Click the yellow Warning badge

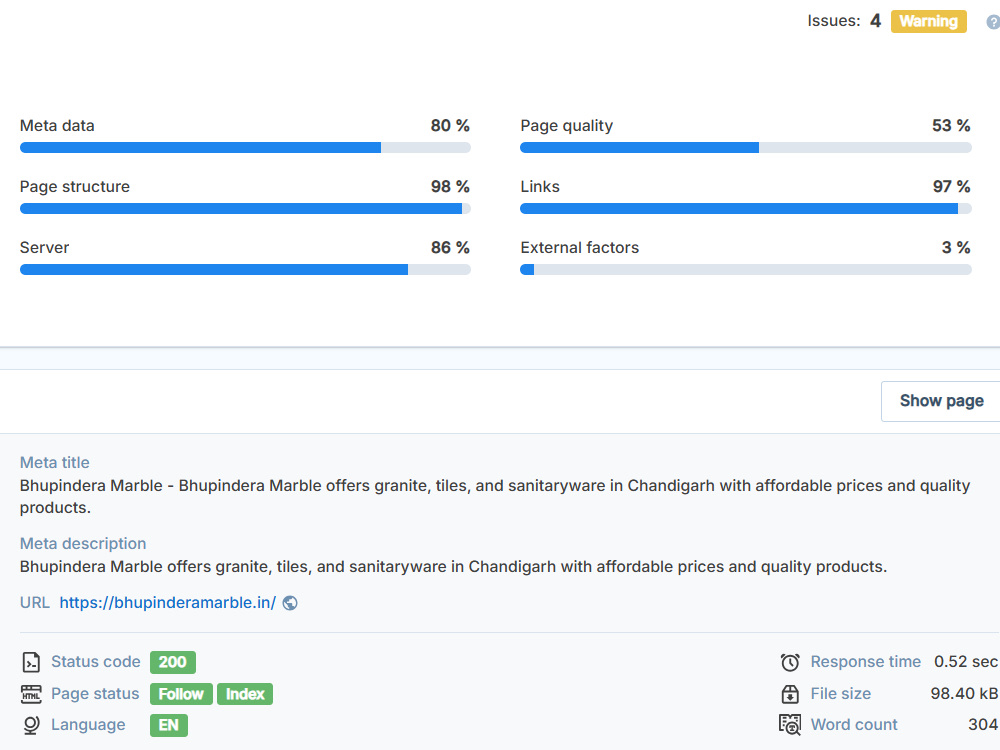pyautogui.click(x=929, y=22)
